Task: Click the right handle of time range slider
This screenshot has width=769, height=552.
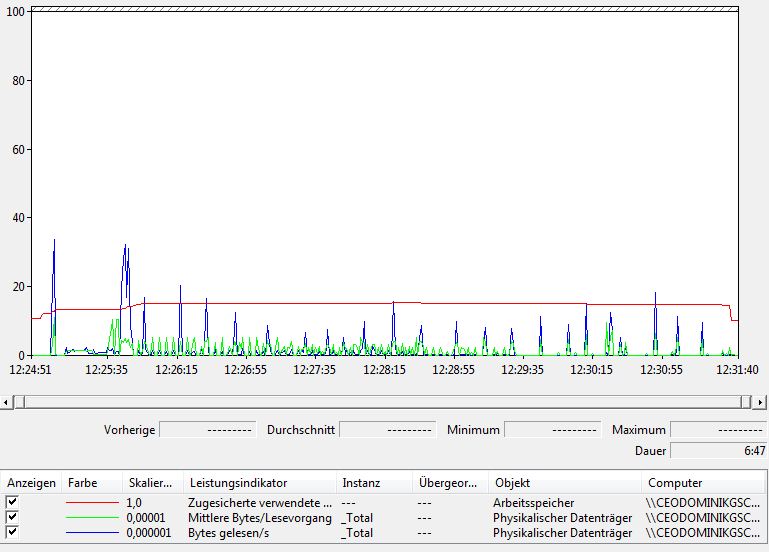Action: pyautogui.click(x=746, y=402)
